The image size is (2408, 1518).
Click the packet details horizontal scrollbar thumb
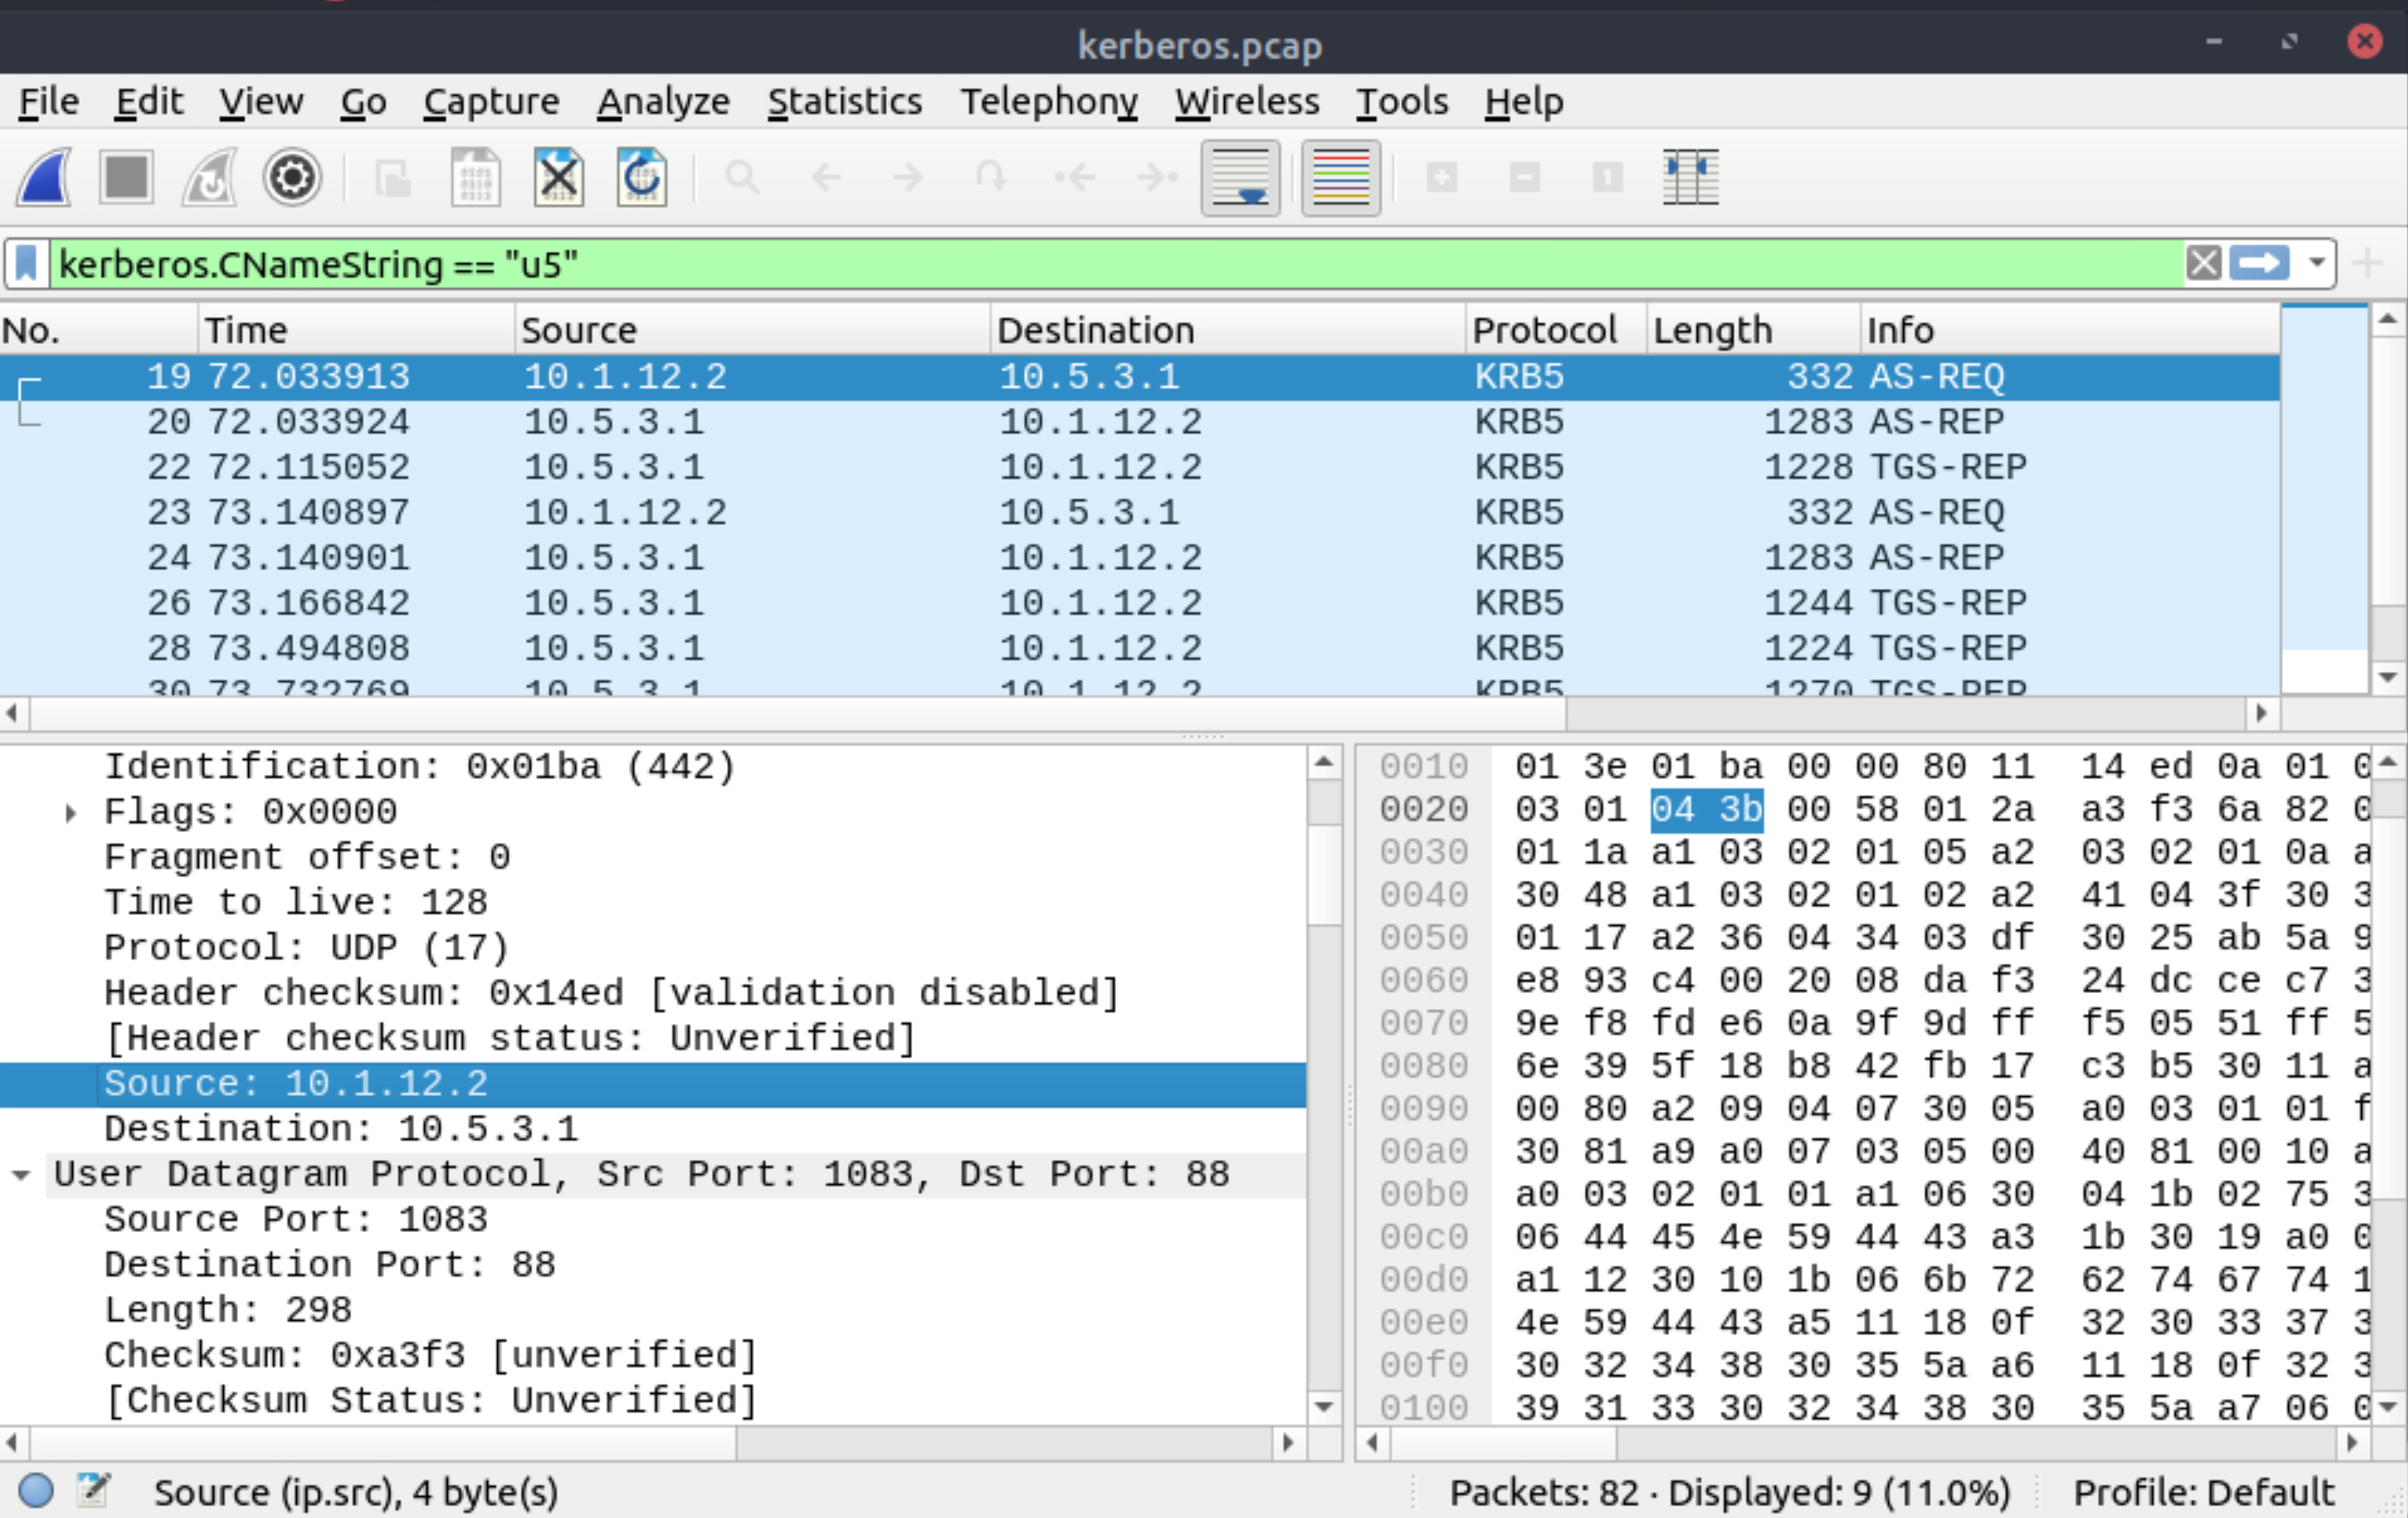[x=383, y=1442]
